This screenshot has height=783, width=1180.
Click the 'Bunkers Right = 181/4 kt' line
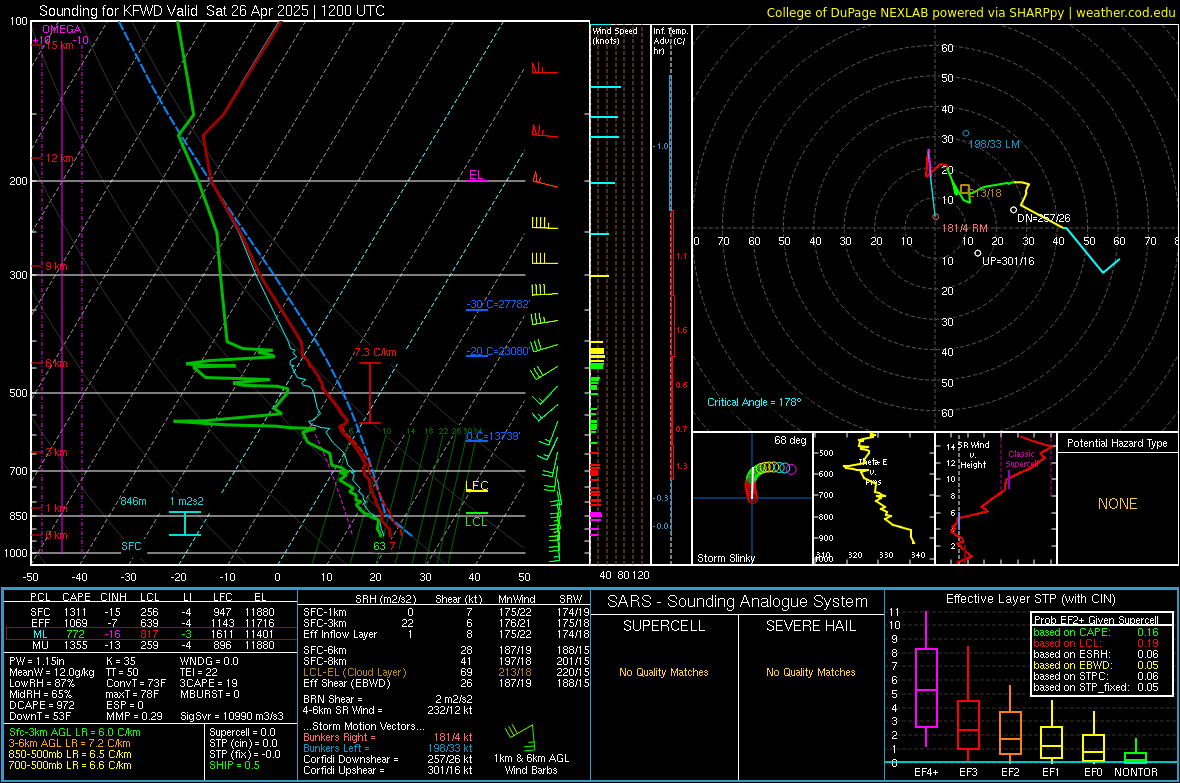388,737
